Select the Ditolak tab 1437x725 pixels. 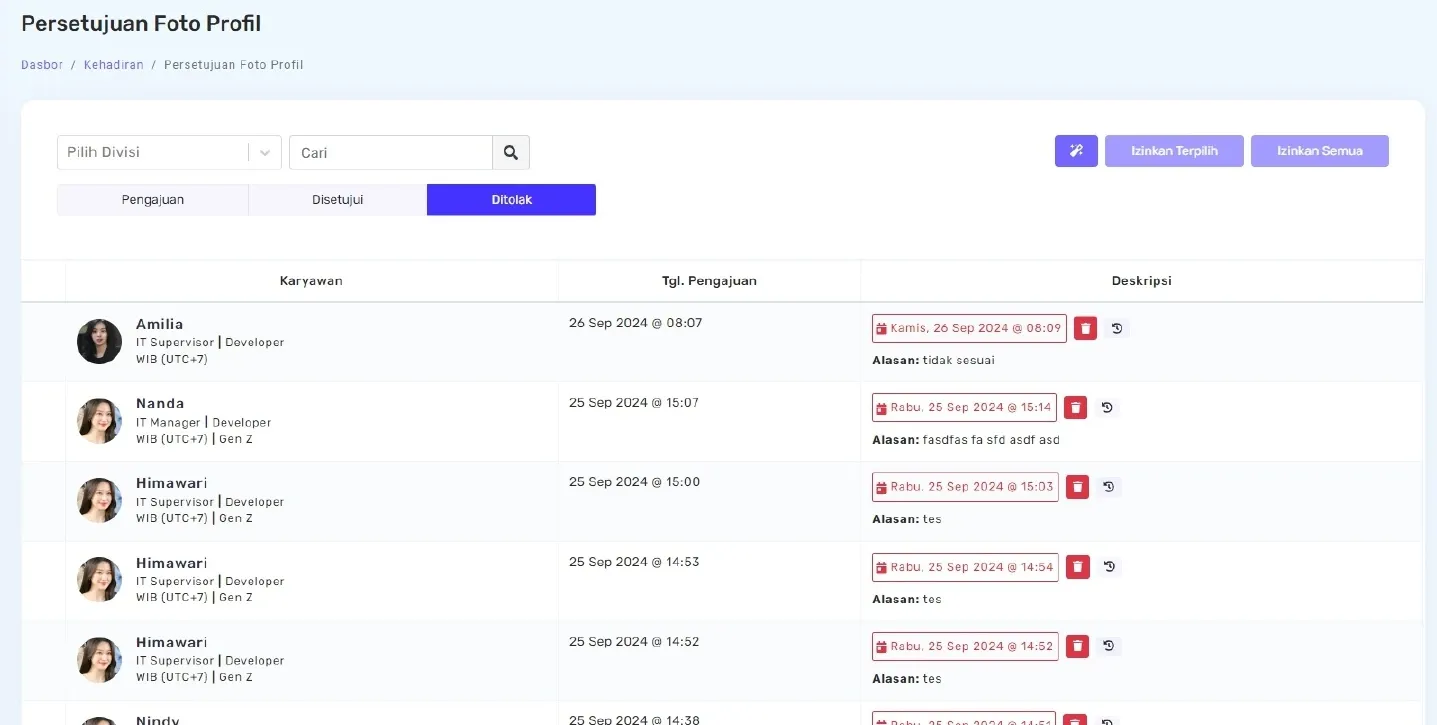(511, 200)
